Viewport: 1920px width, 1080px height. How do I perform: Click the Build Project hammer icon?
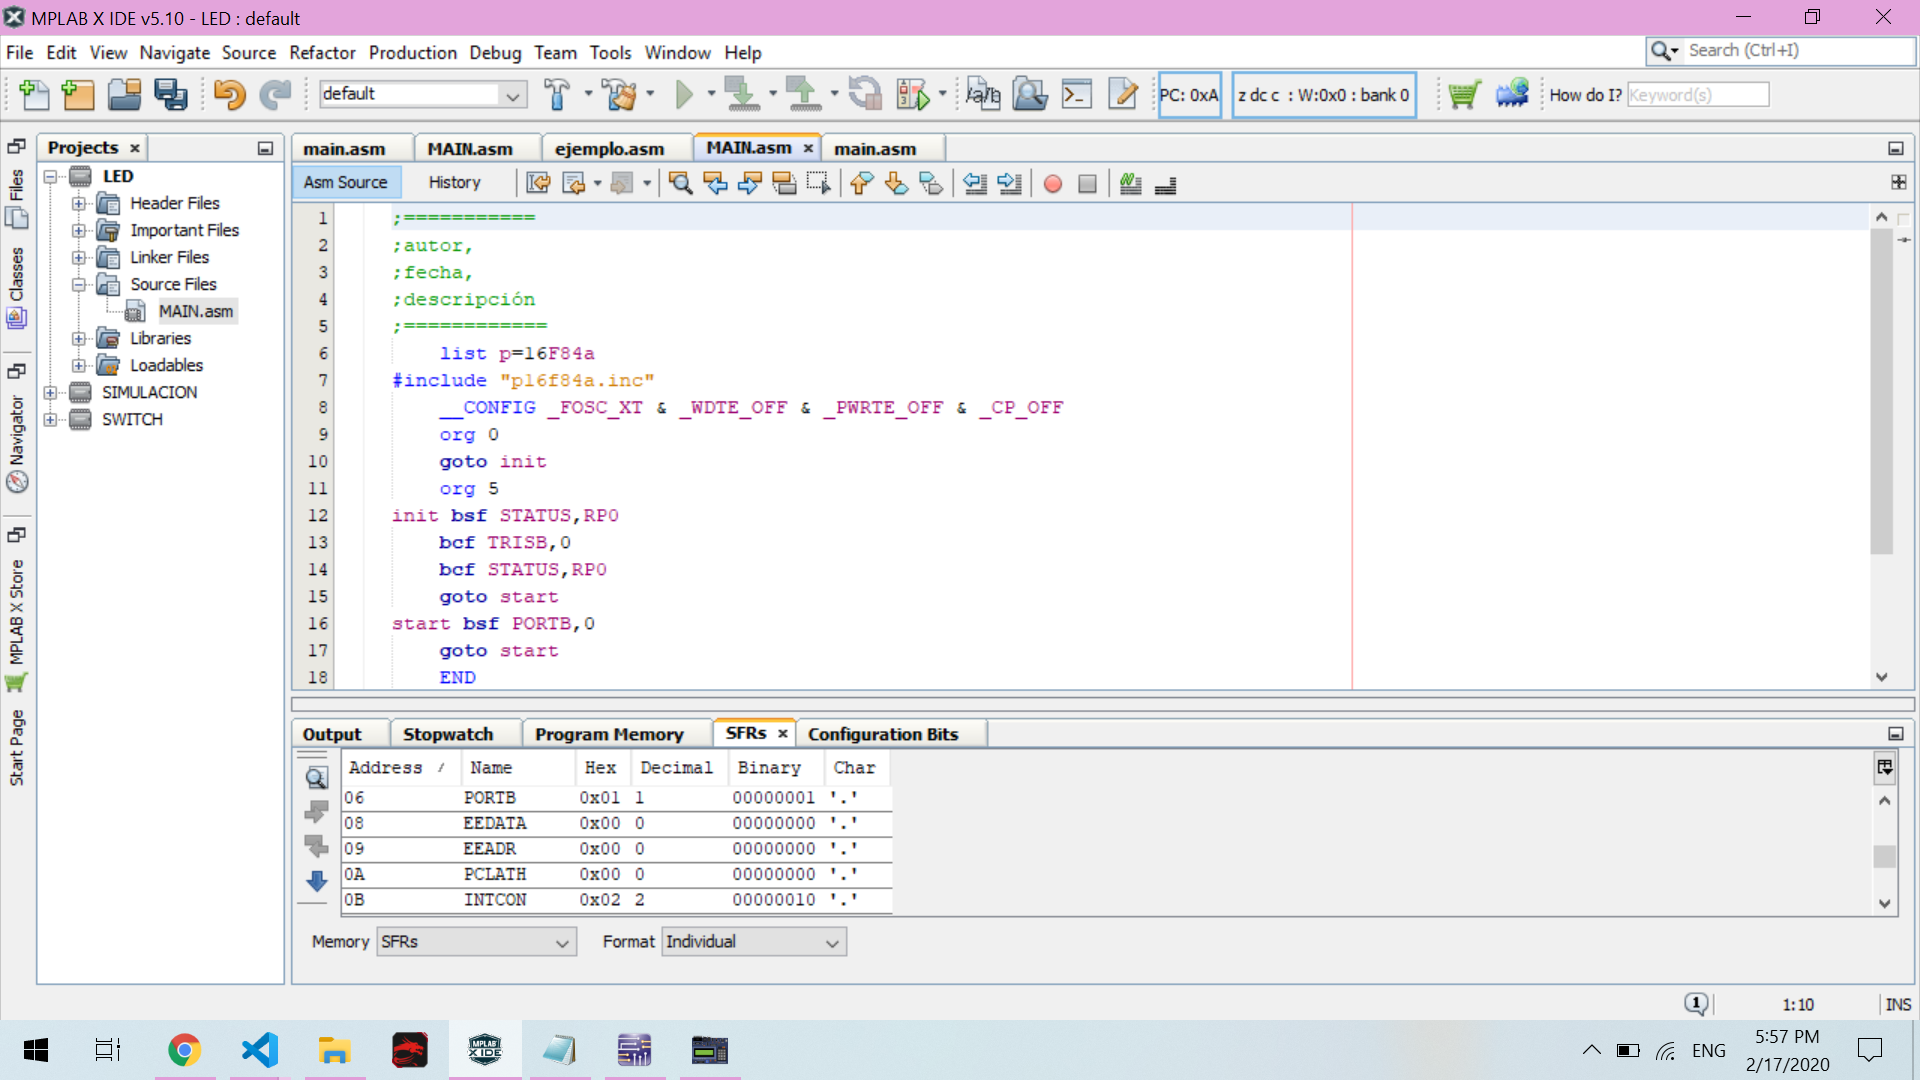557,95
